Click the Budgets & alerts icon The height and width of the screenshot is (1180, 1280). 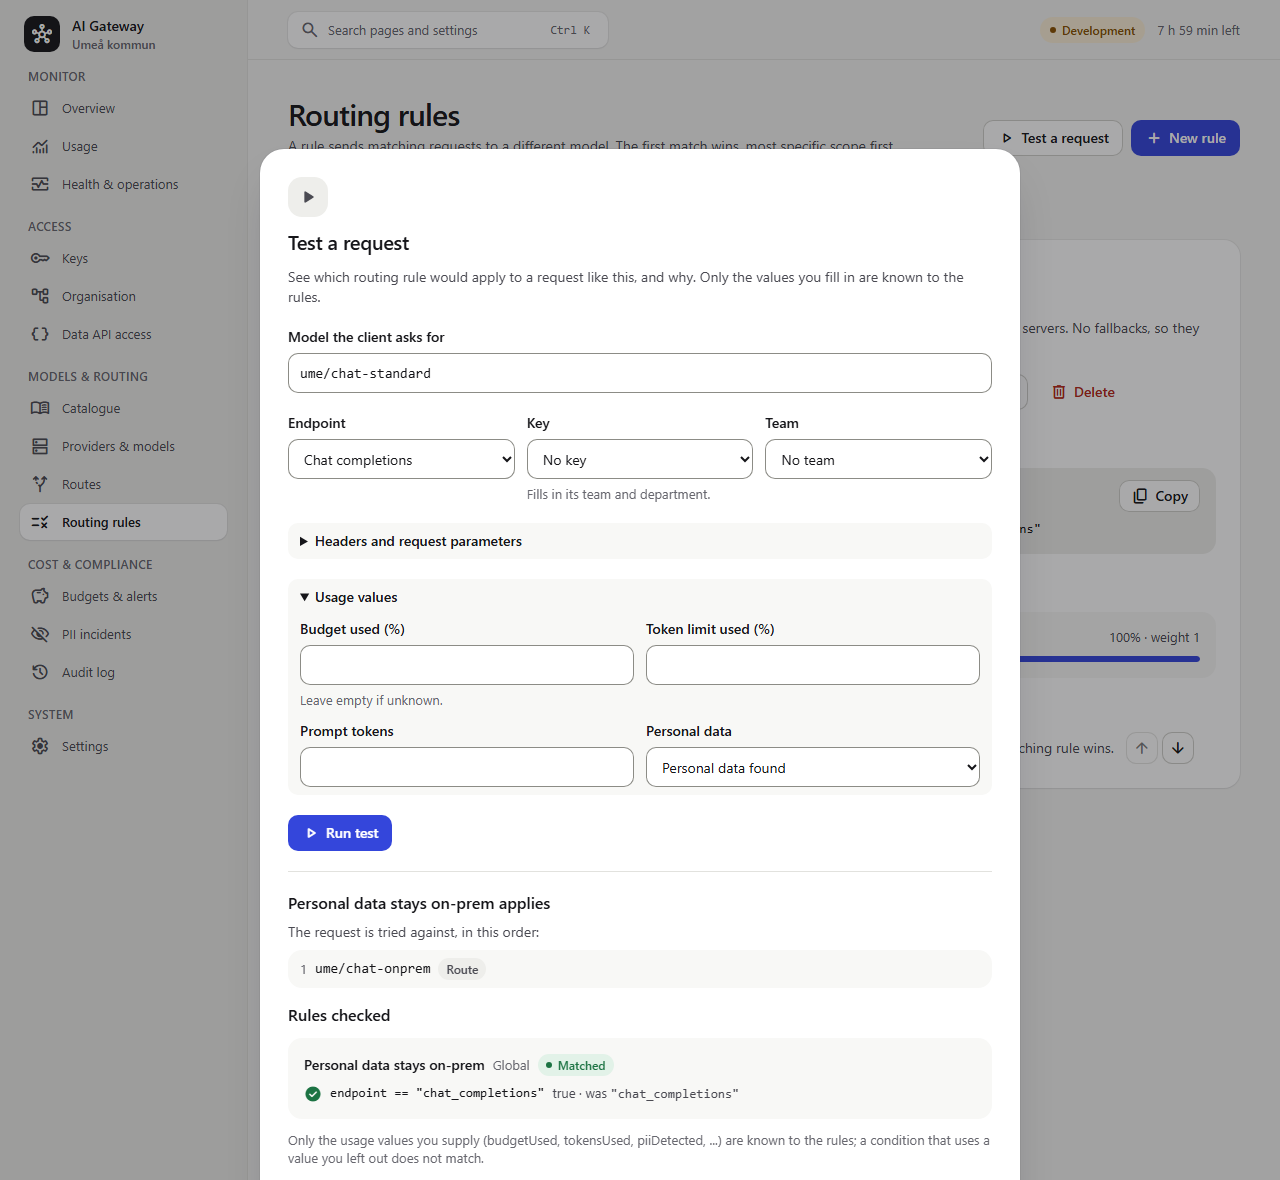[x=40, y=596]
